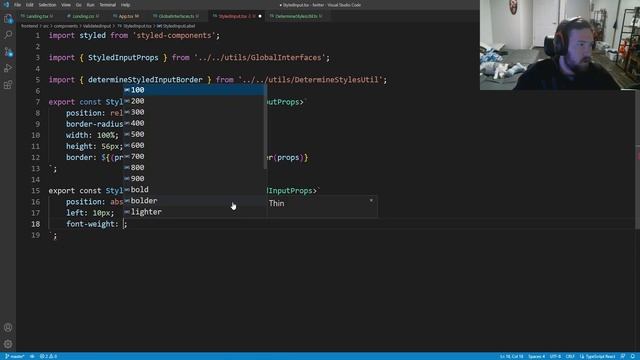This screenshot has height=360, width=640.
Task: Open the Run menu
Action: coord(90,5)
